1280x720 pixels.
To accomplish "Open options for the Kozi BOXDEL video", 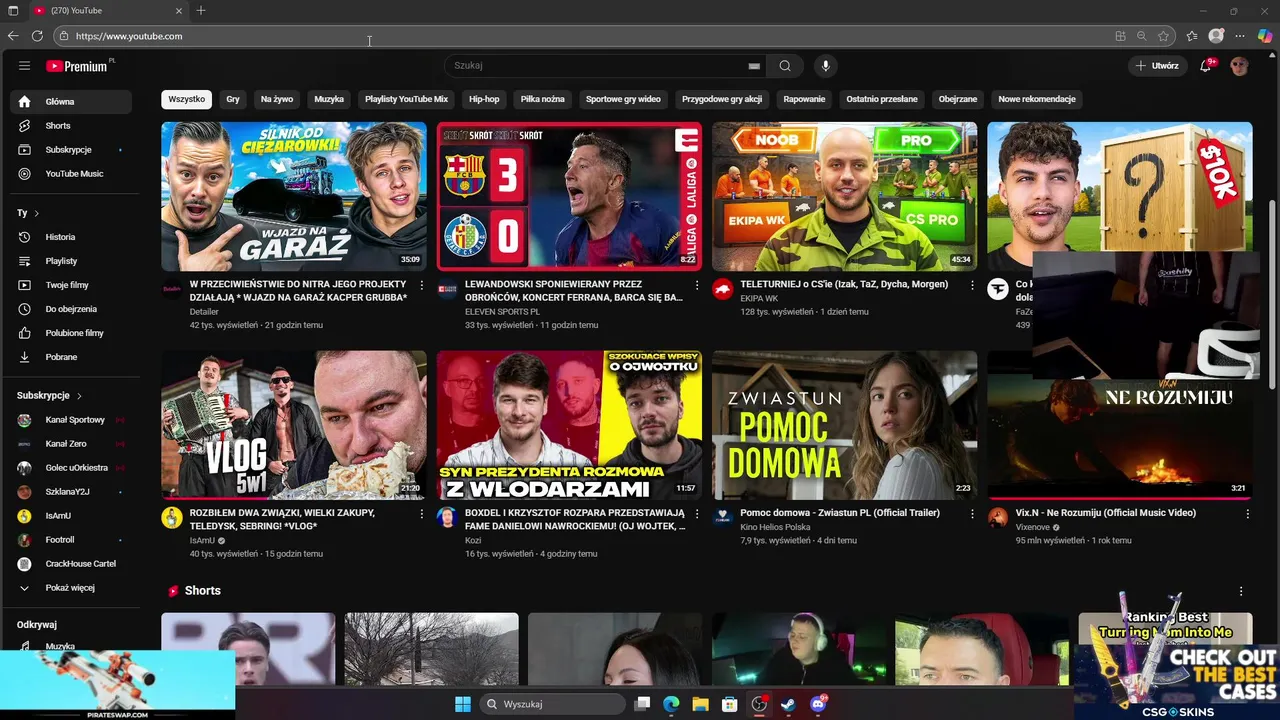I will coord(696,513).
